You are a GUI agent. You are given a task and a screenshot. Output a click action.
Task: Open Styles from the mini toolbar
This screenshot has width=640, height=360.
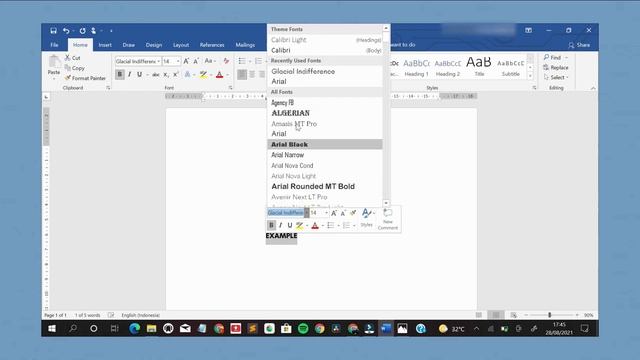[367, 218]
